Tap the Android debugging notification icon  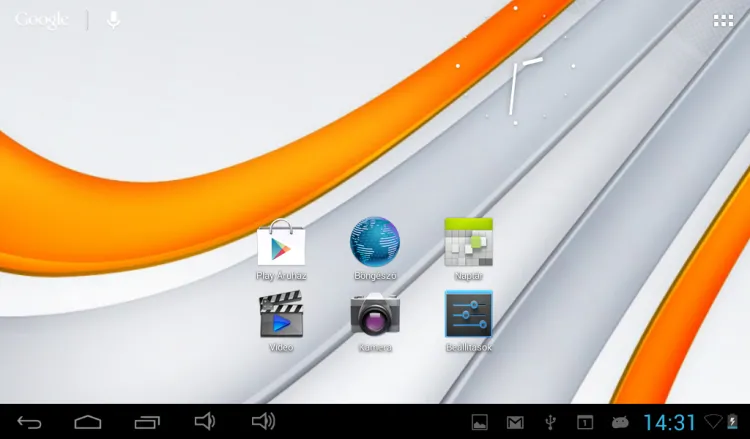(x=620, y=423)
